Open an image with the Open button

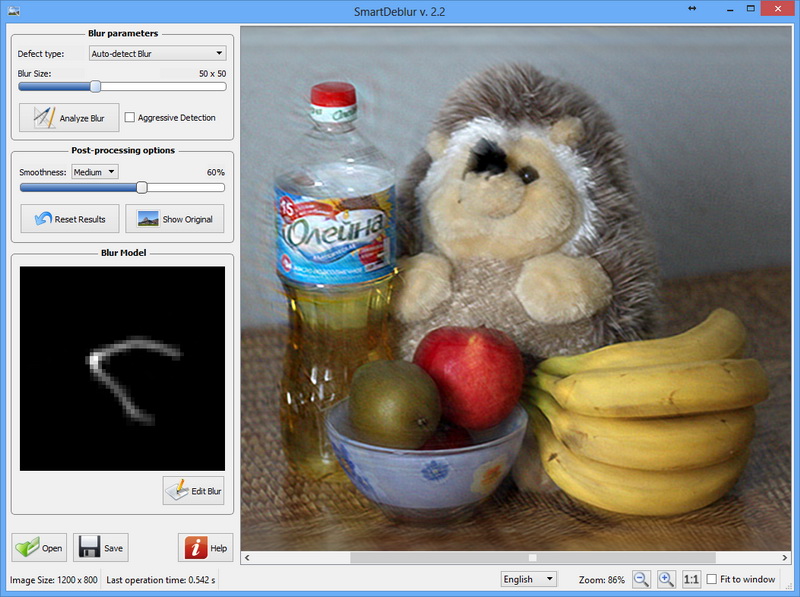point(39,548)
